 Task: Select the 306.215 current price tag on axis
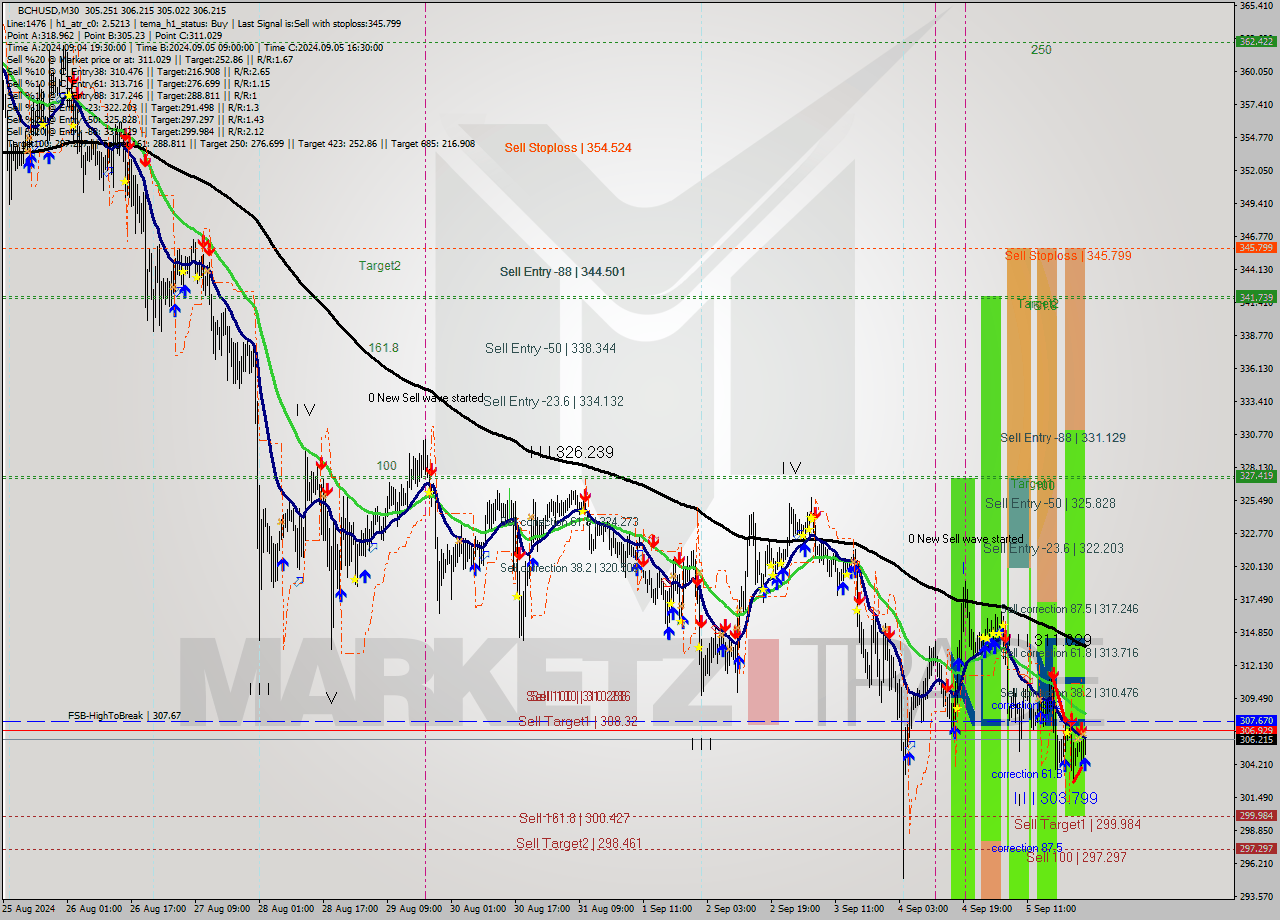tap(1255, 739)
